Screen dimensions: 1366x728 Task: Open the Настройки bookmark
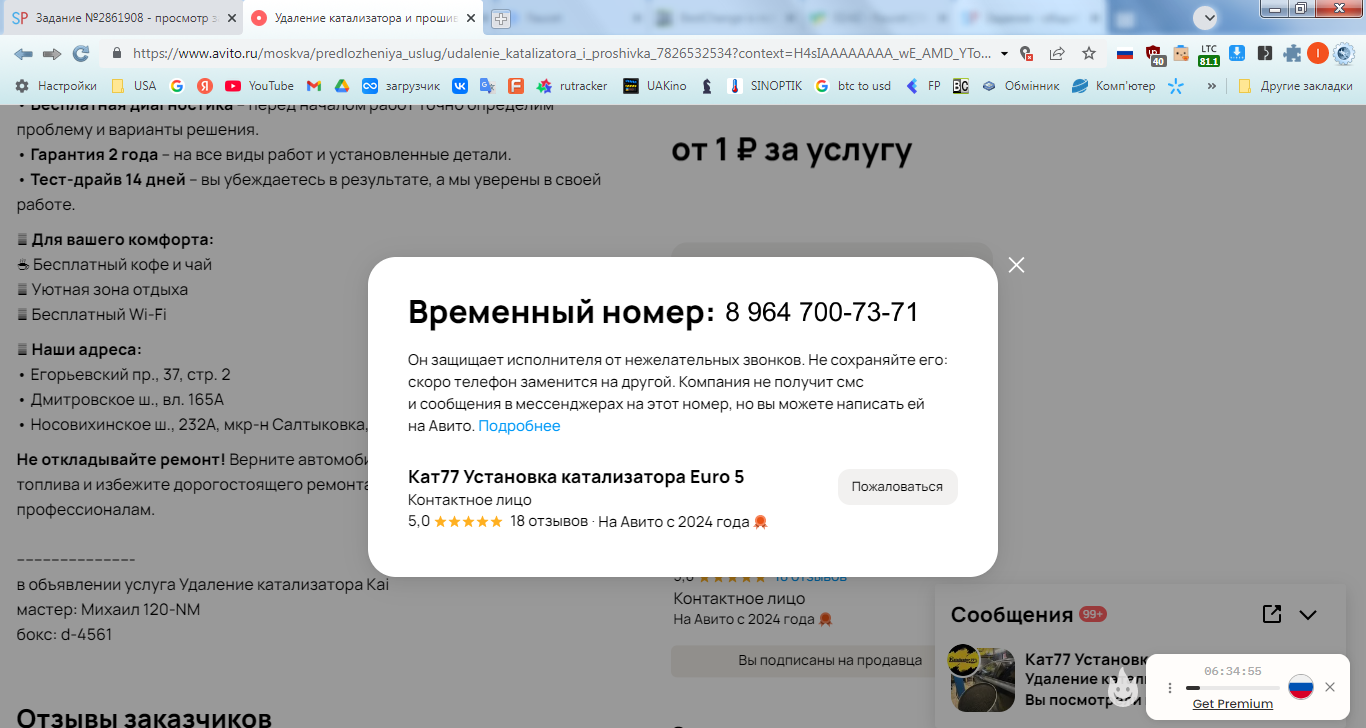coord(55,86)
